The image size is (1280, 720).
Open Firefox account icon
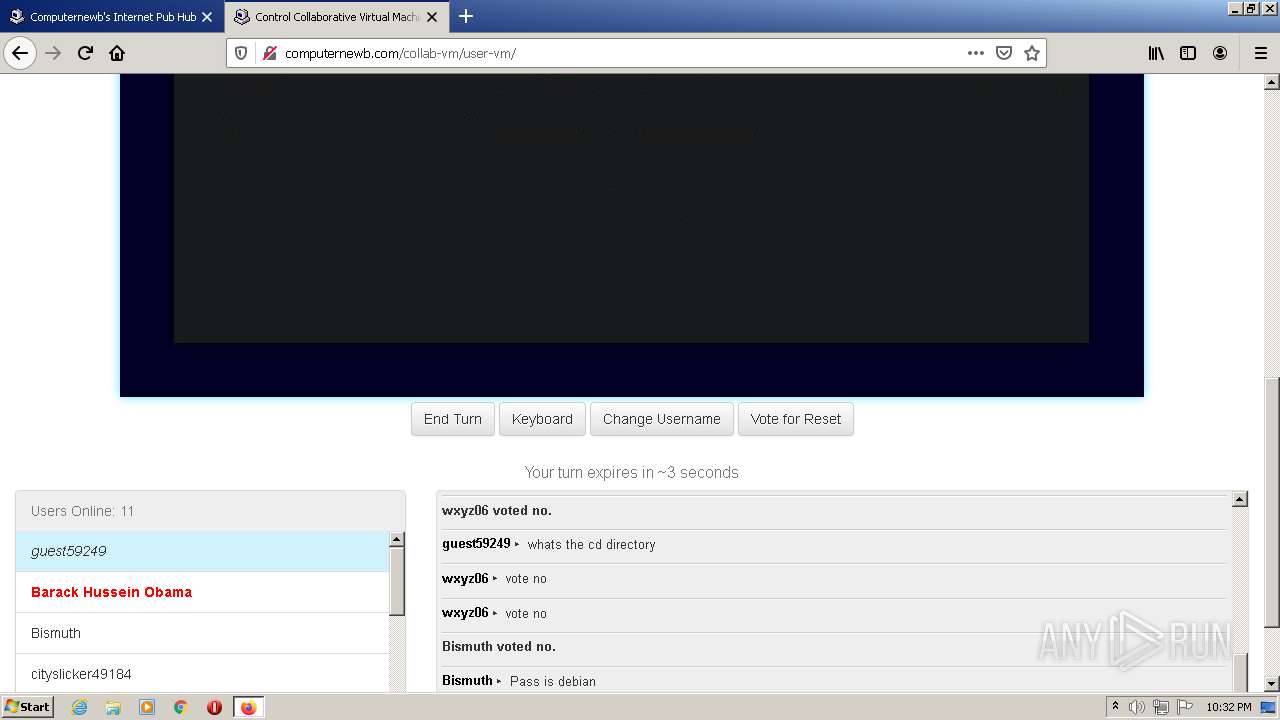coord(1220,53)
